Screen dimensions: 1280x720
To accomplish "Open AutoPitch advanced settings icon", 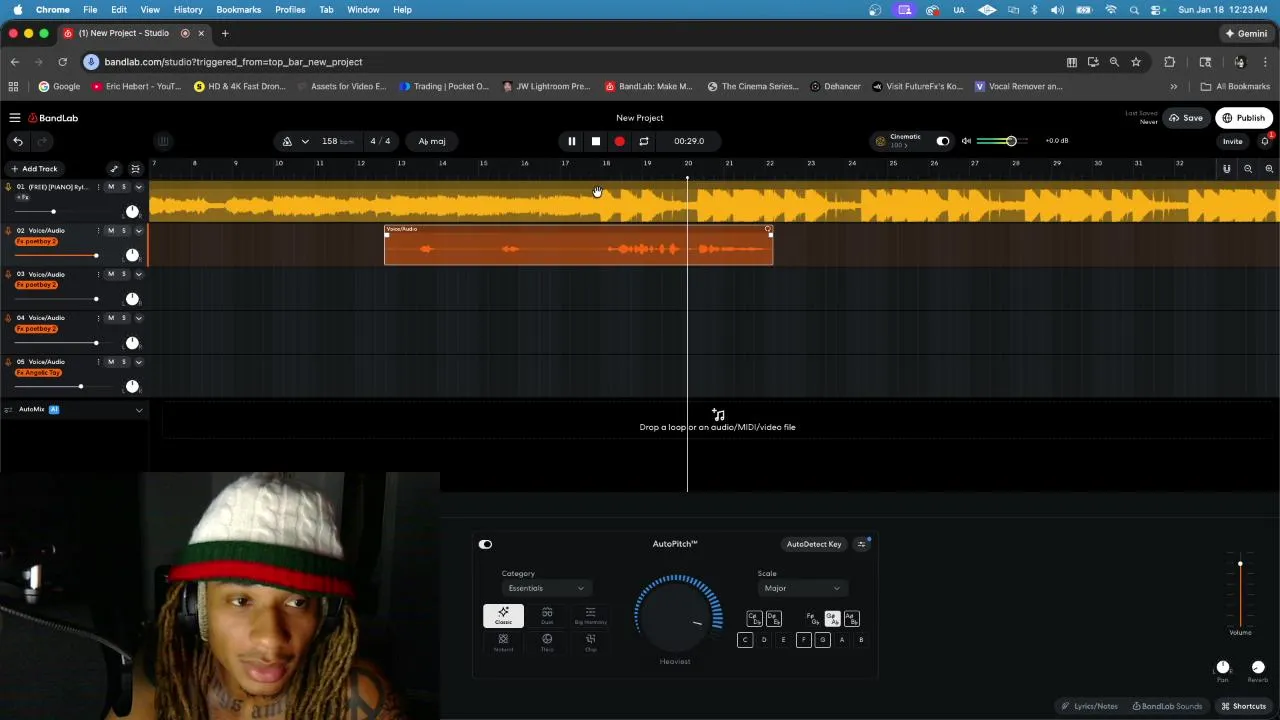I will (x=862, y=544).
